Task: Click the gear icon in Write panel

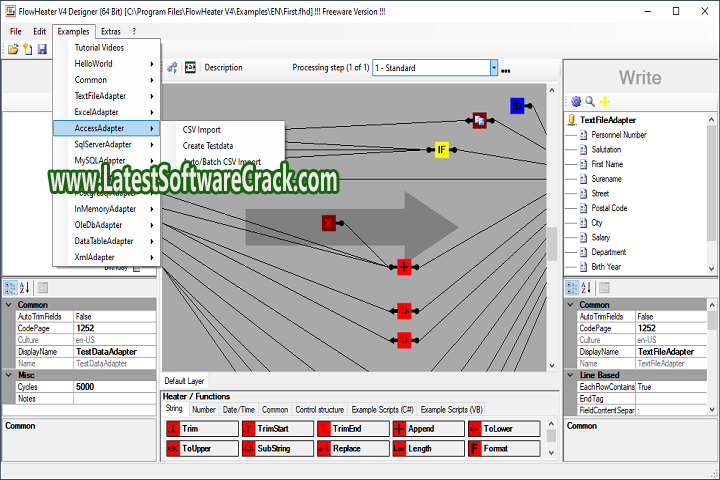Action: [x=575, y=101]
